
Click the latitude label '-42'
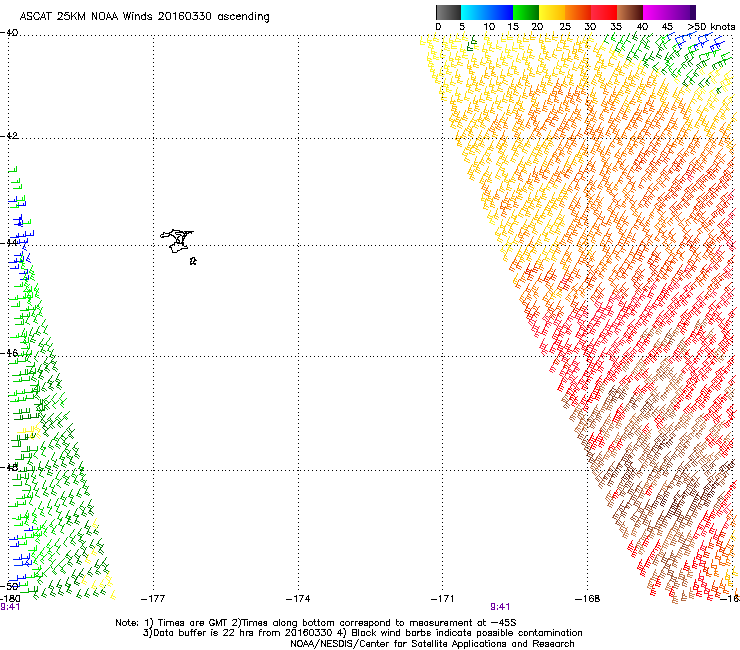coord(9,135)
